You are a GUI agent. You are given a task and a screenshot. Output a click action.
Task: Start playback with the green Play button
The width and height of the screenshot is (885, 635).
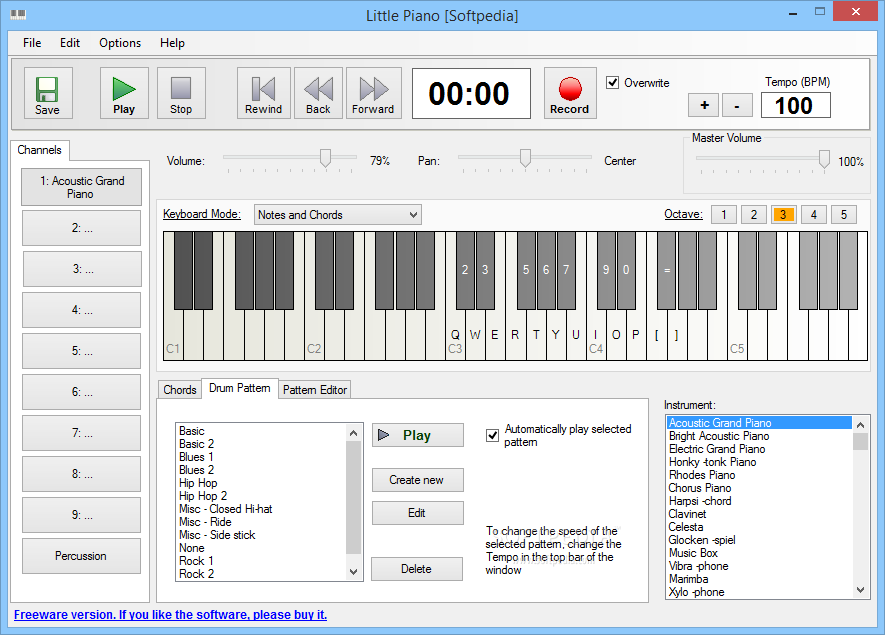124,93
